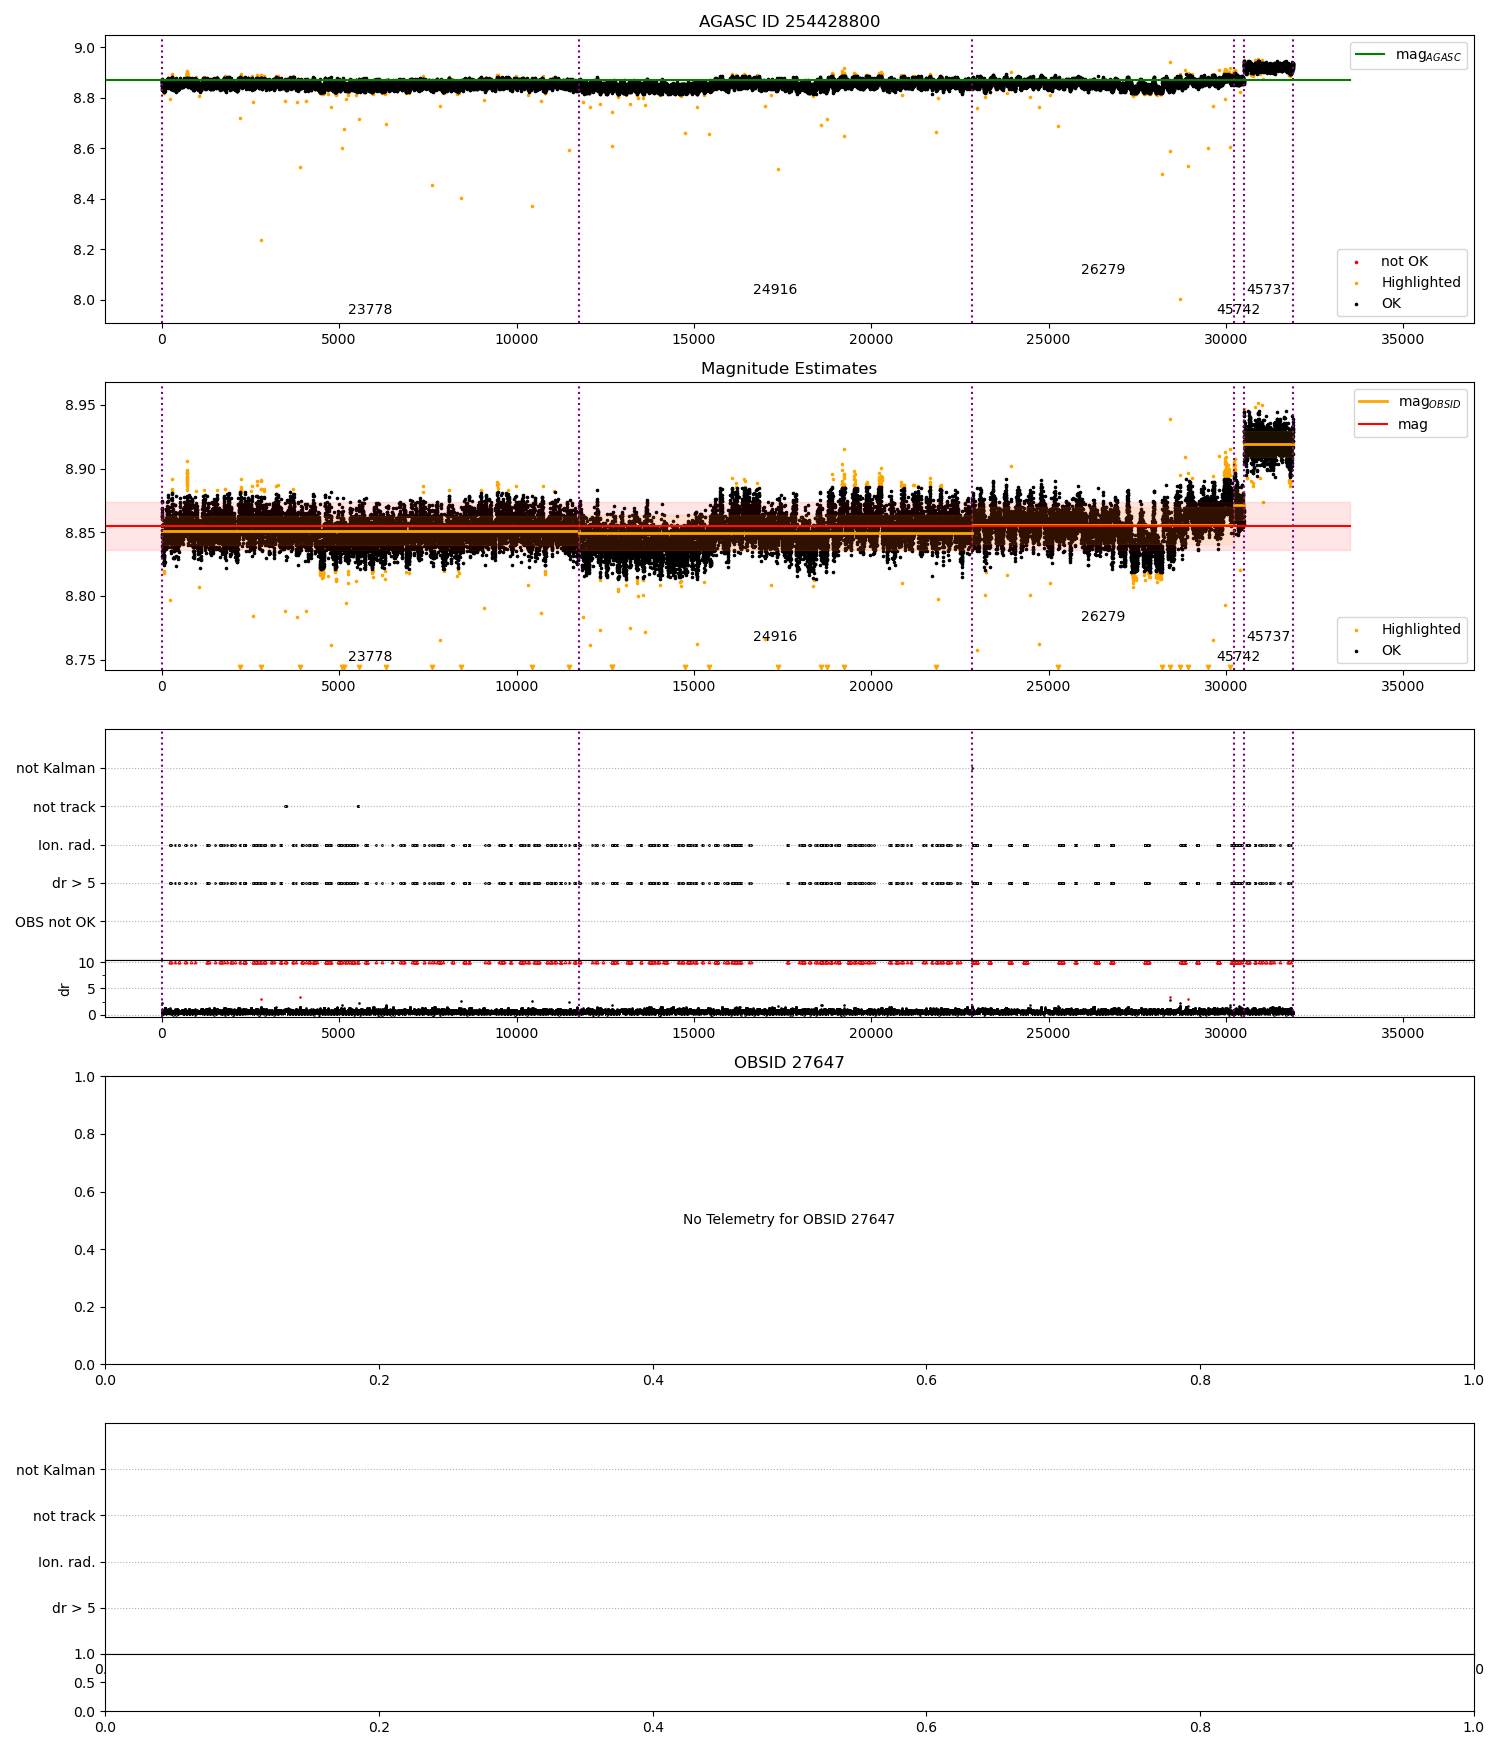
Task: Click the 'OBSID 27647' panel title
Action: (x=789, y=1063)
